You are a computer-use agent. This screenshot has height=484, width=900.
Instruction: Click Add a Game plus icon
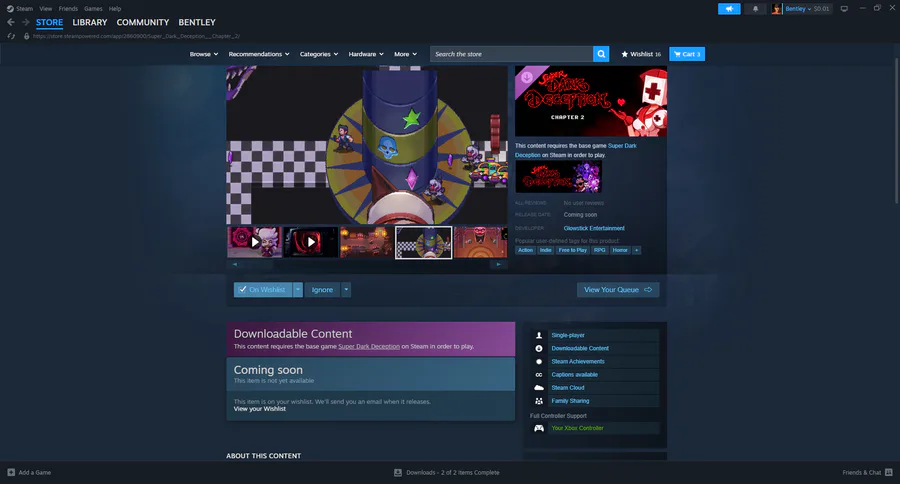pyautogui.click(x=11, y=473)
